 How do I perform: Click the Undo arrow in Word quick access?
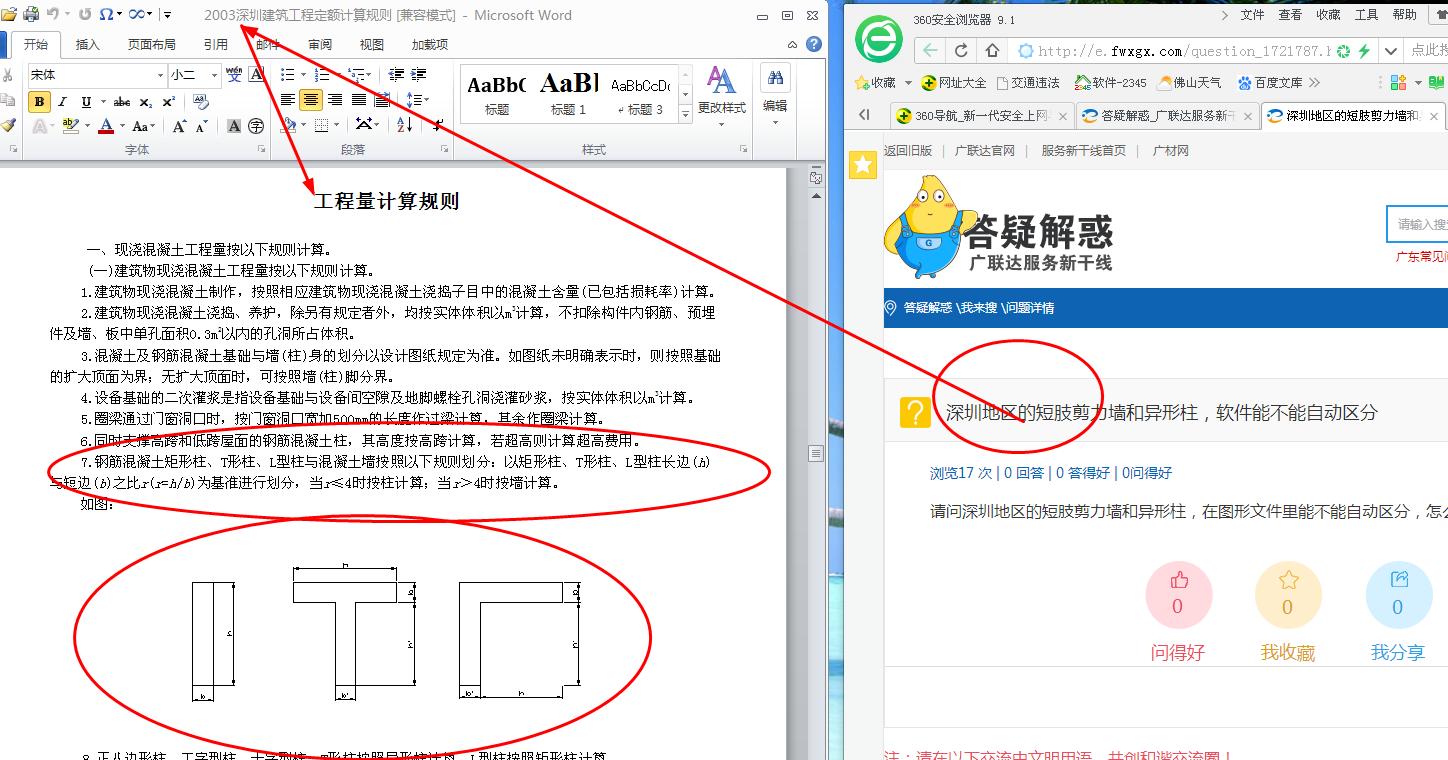pyautogui.click(x=52, y=15)
